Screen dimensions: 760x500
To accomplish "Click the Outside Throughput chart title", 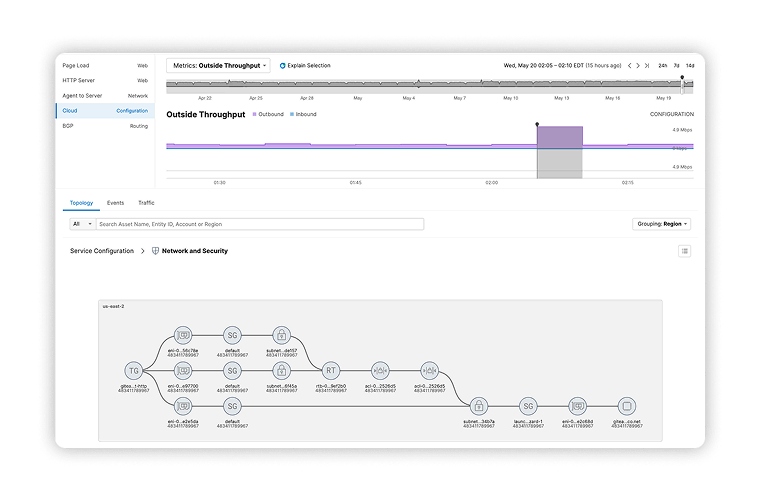I will coord(206,114).
